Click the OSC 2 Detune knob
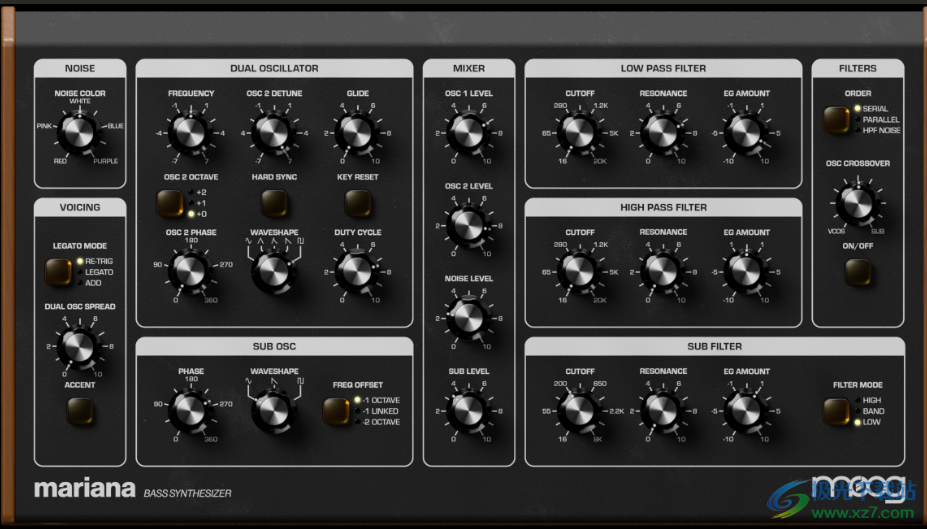This screenshot has height=529, width=927. tap(274, 133)
